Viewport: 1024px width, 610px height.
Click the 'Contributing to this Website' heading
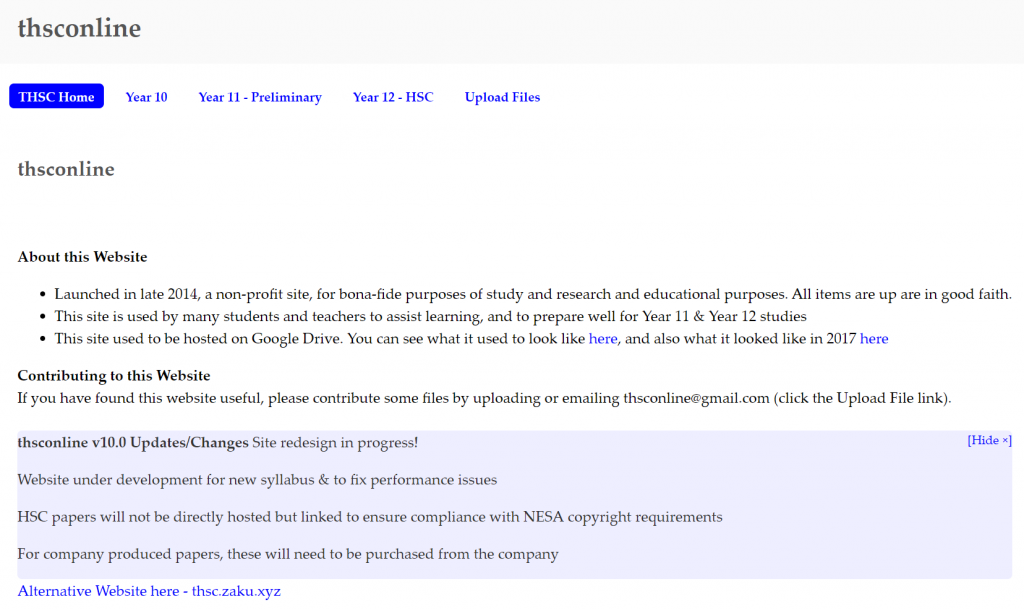[x=114, y=376]
